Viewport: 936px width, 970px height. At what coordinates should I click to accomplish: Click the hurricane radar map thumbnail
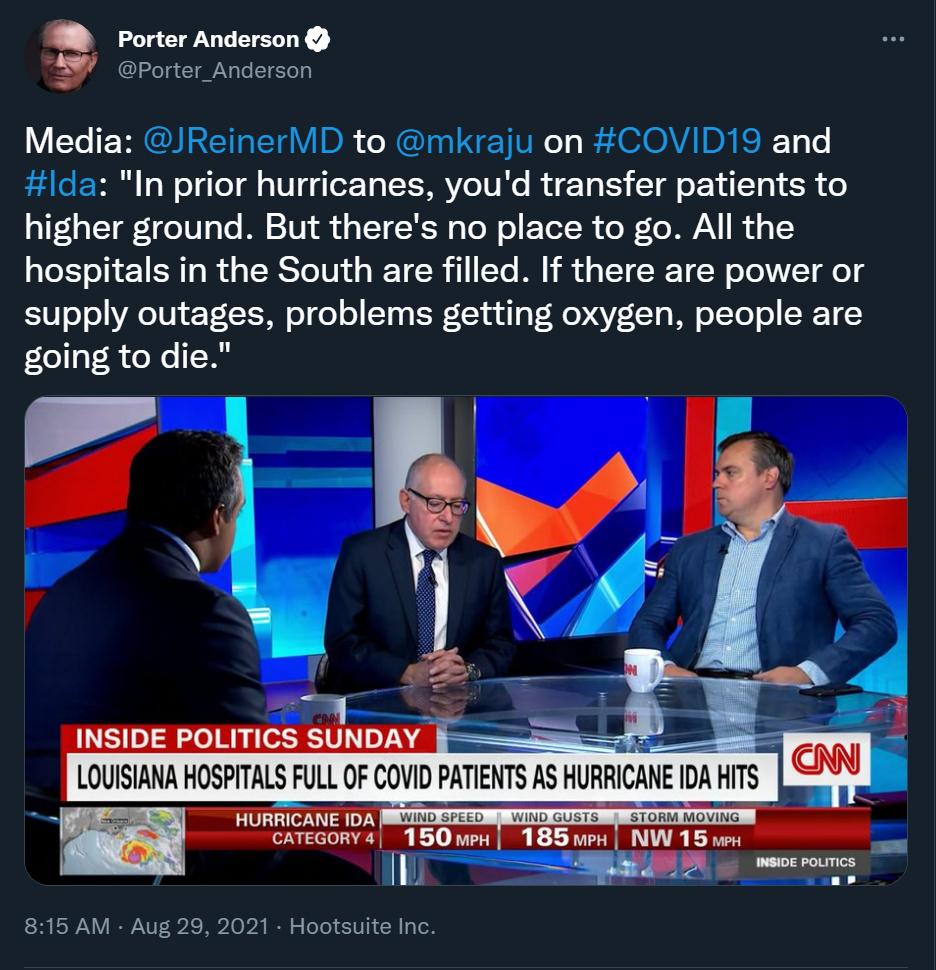[x=122, y=841]
